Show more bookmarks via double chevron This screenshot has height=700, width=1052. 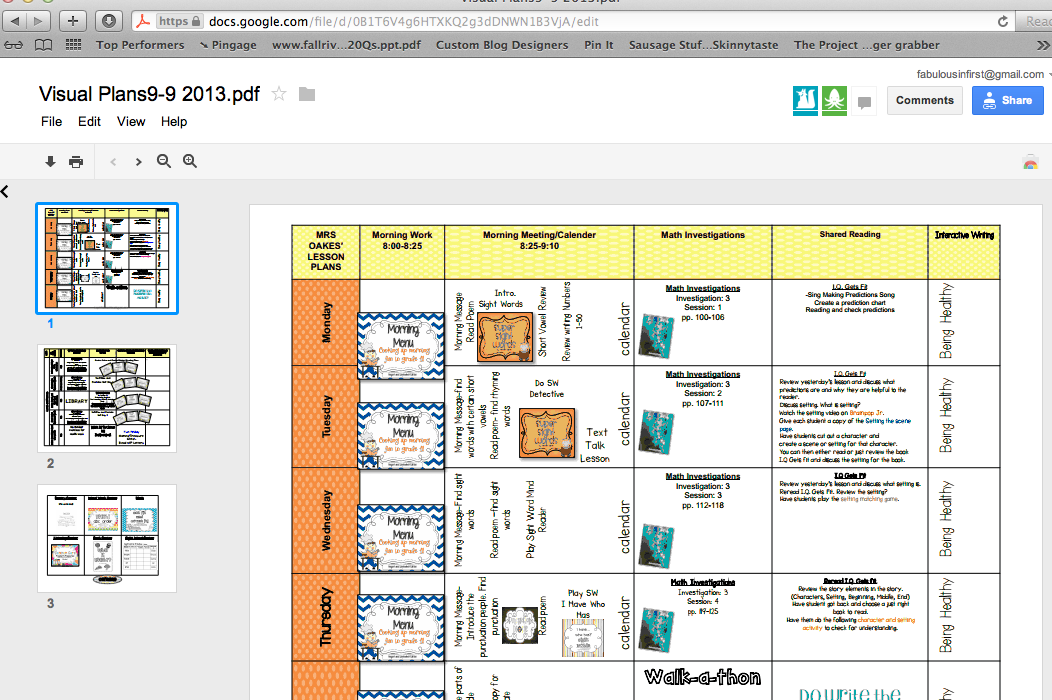1043,45
